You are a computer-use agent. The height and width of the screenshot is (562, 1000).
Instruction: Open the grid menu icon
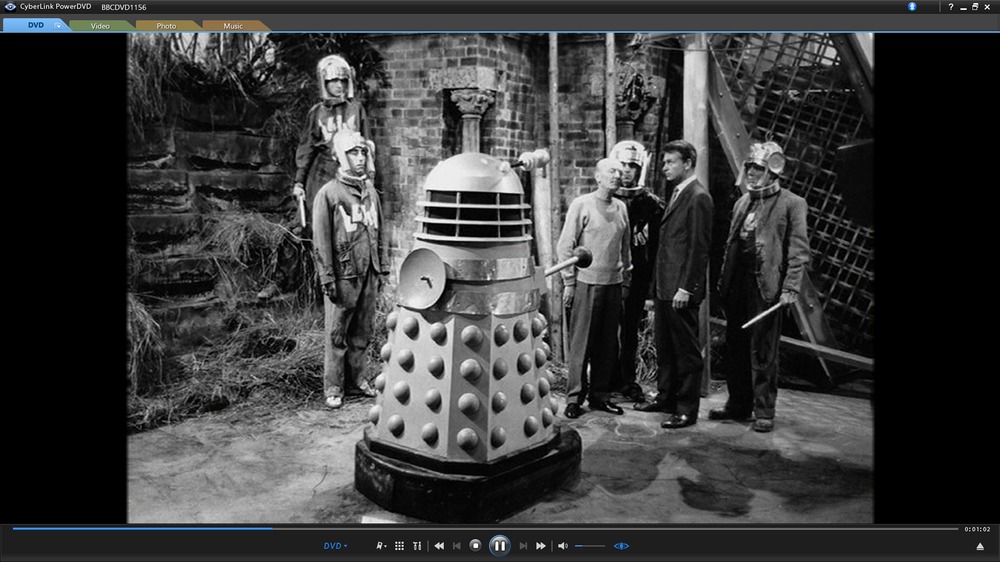coord(399,546)
